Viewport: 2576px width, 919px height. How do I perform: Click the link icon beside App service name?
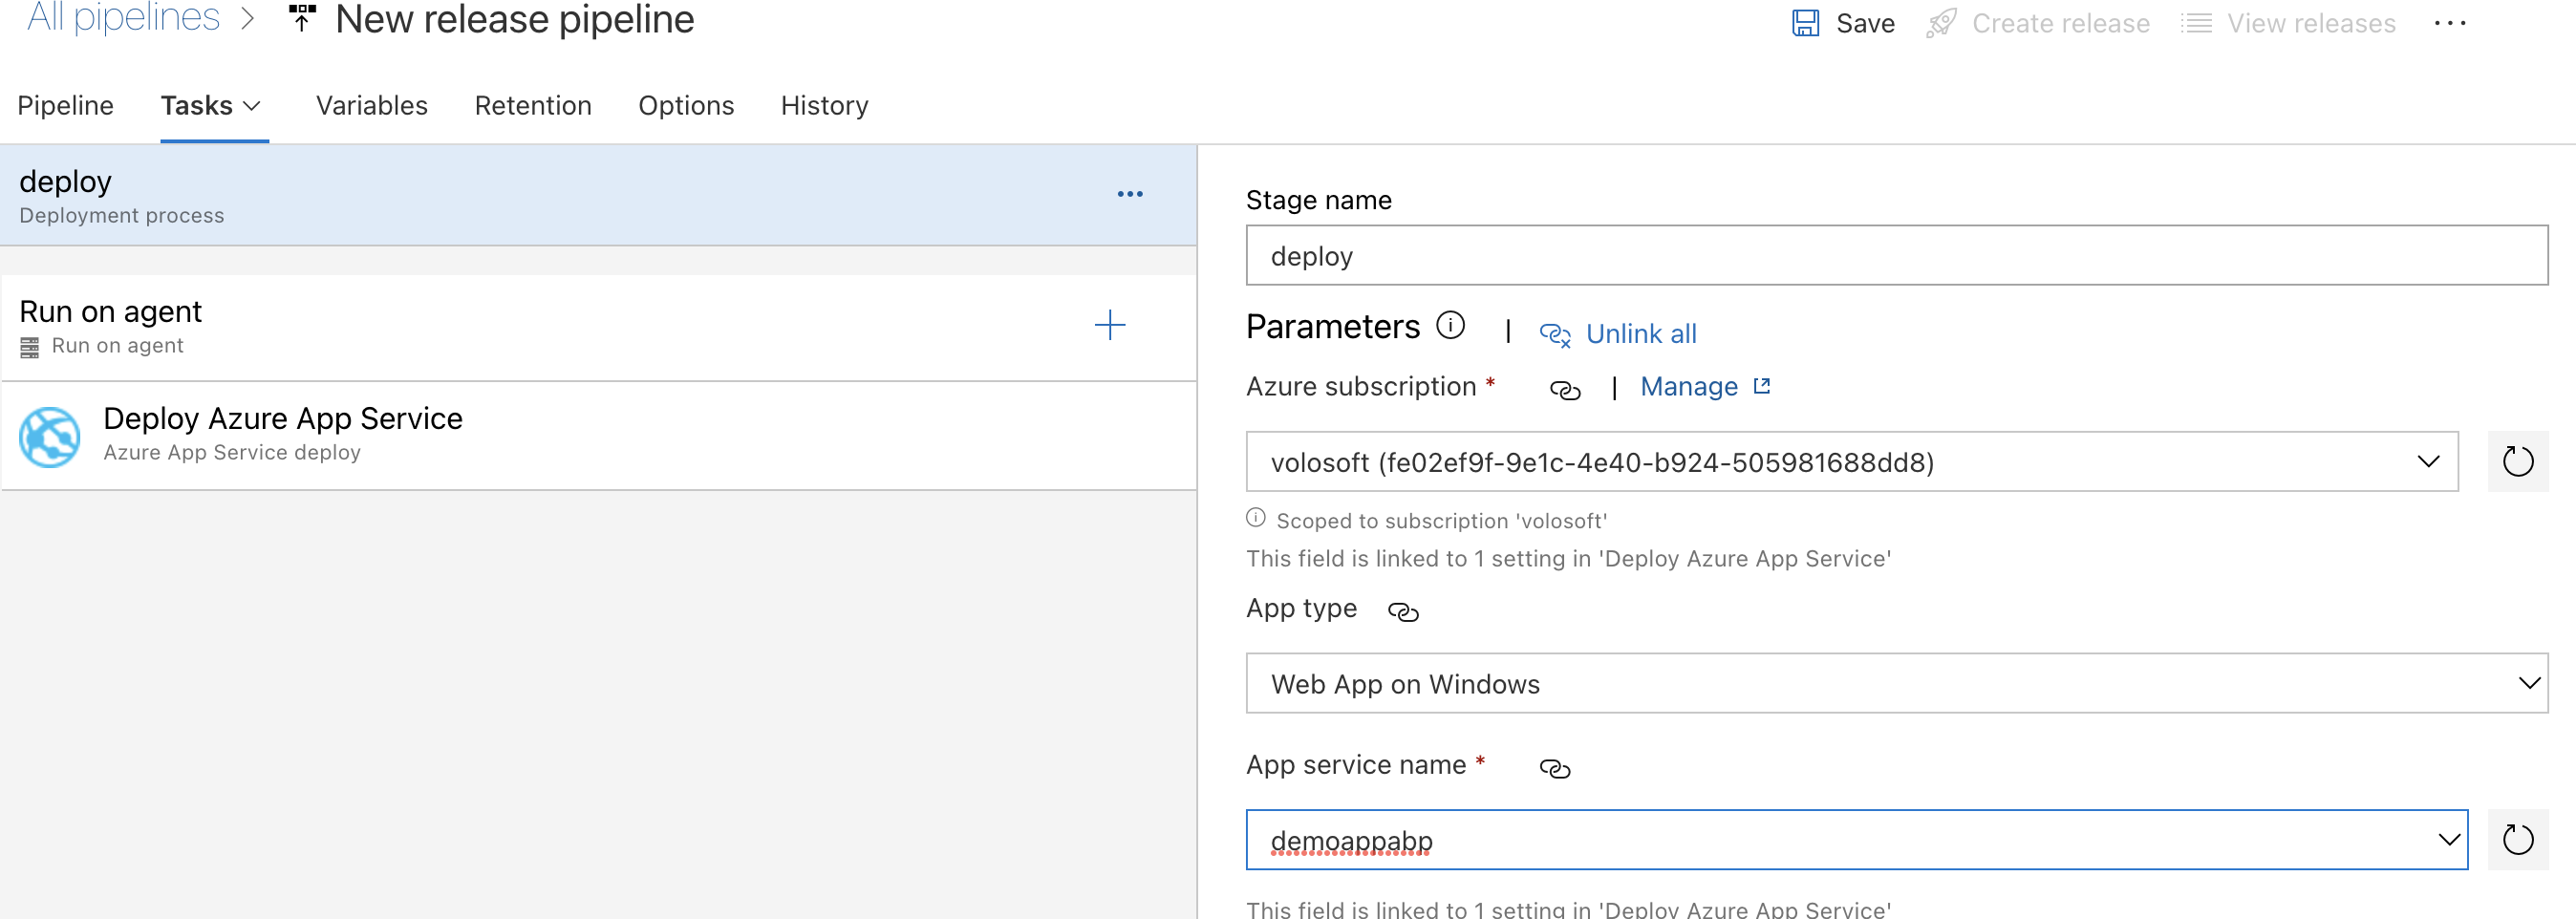coord(1554,768)
